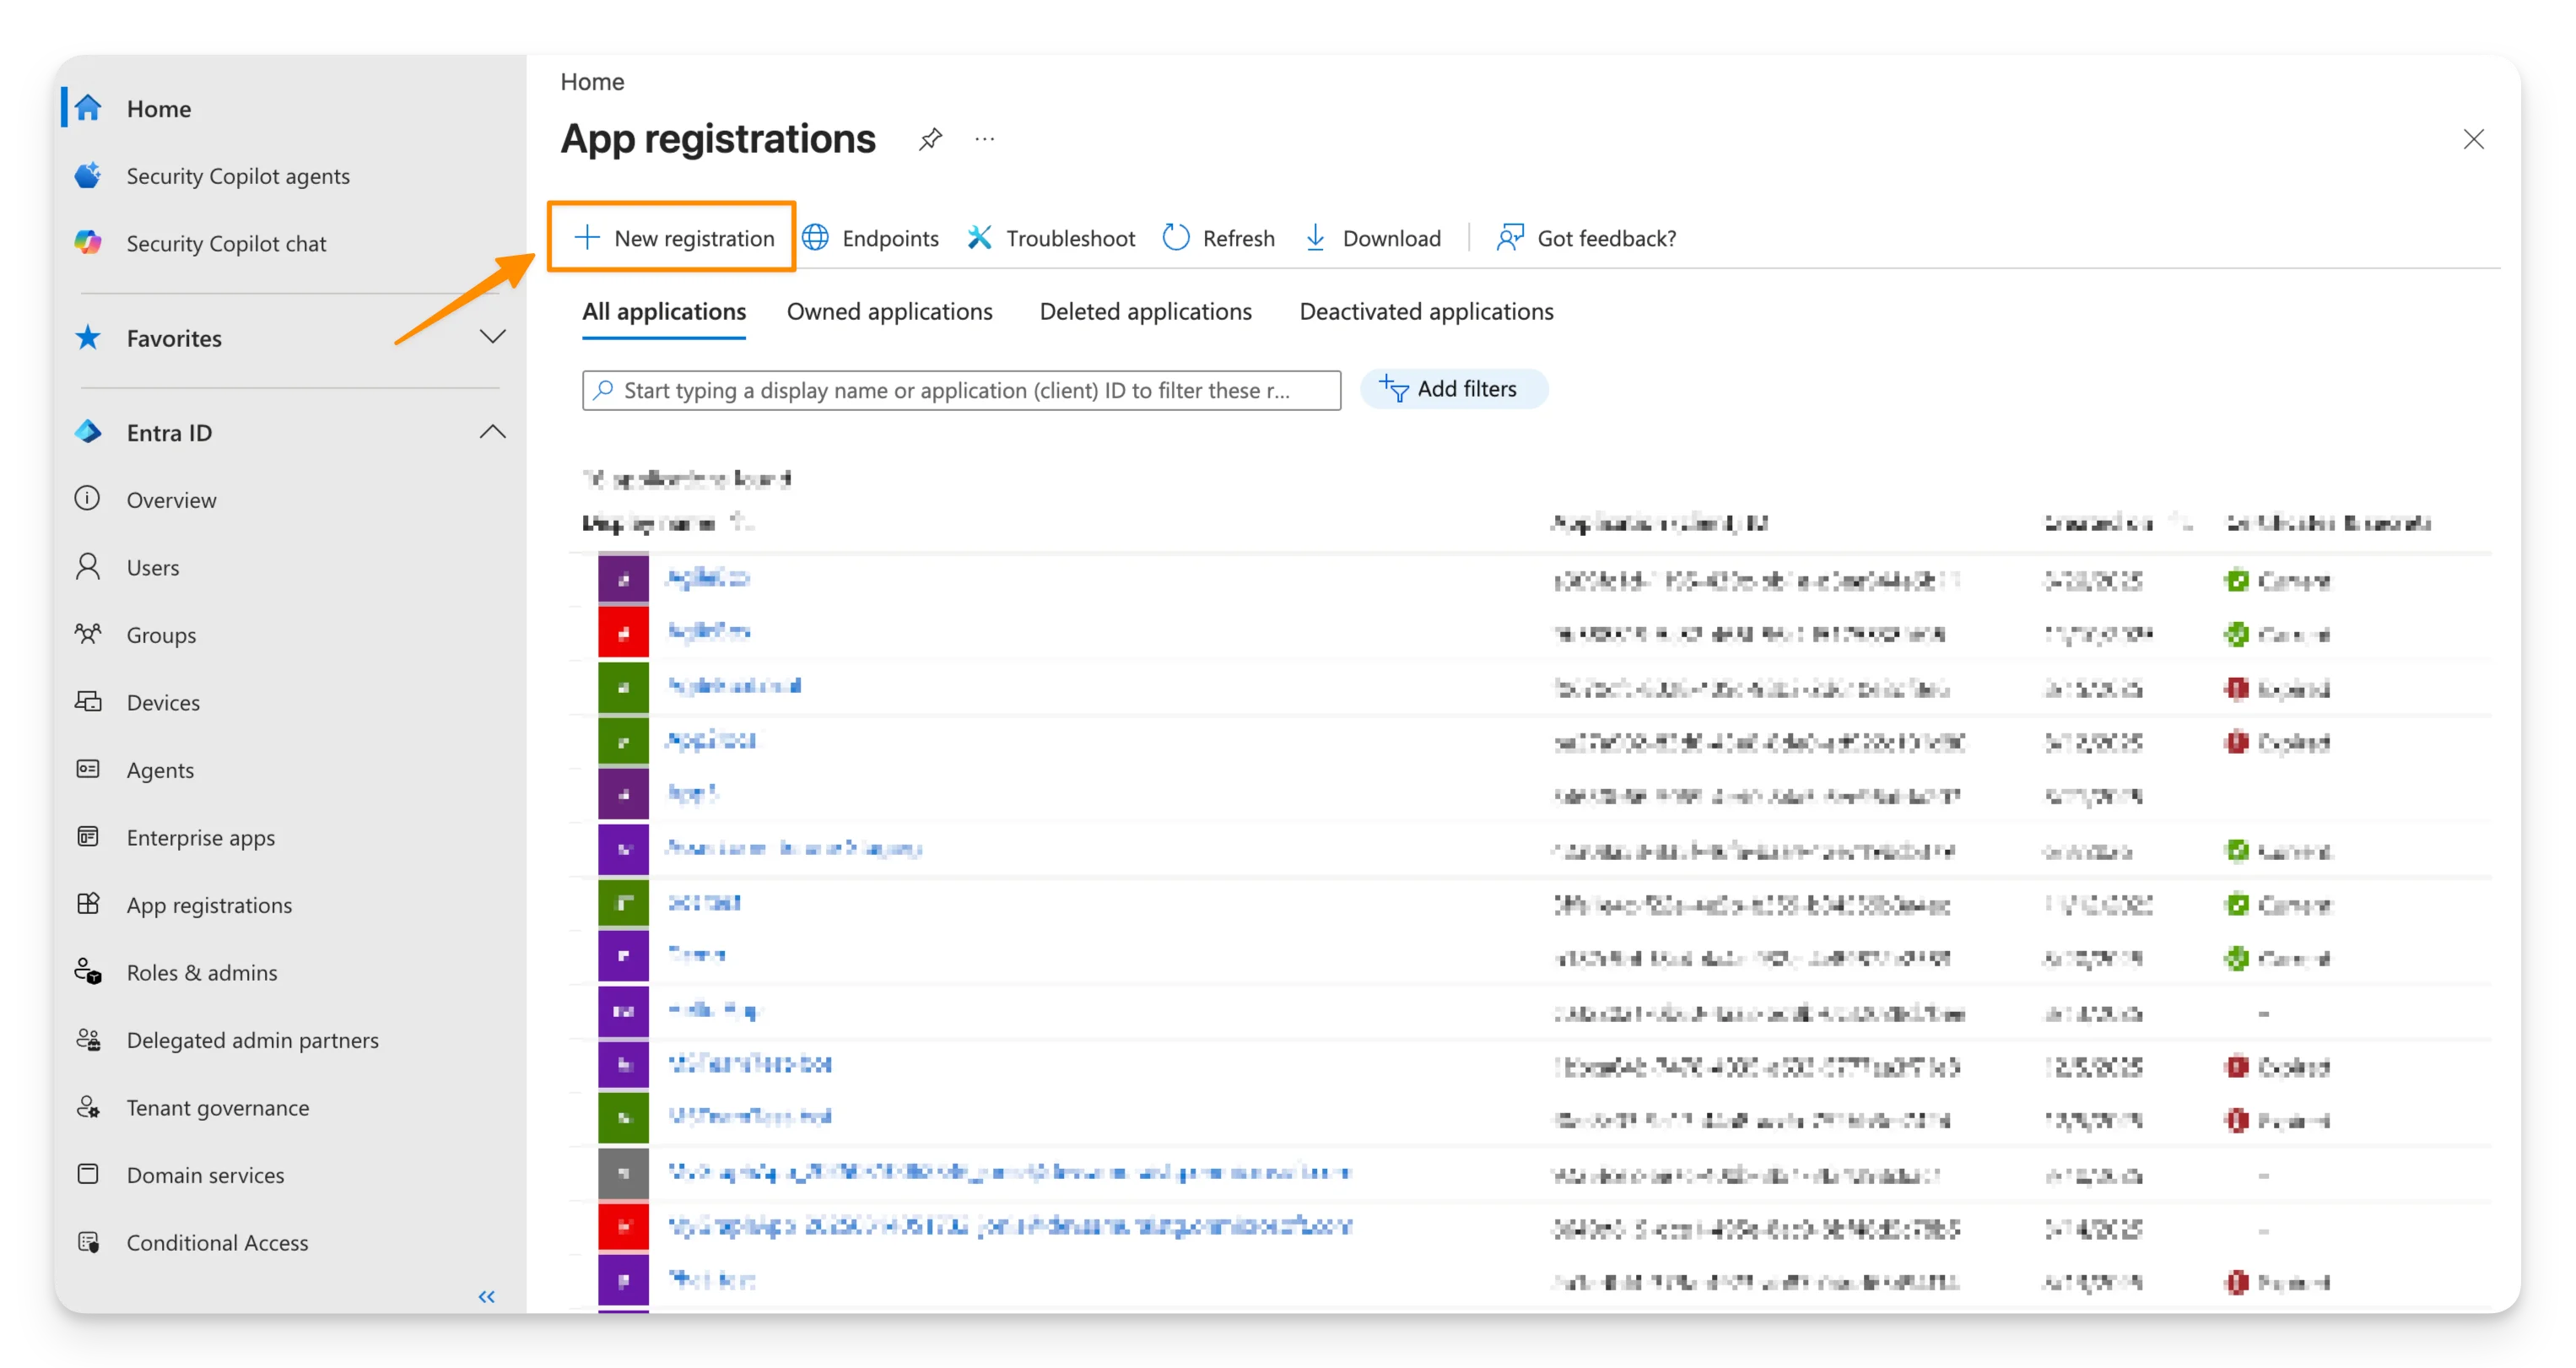Close the App registrations pane
The image size is (2576, 1368).
point(2473,139)
